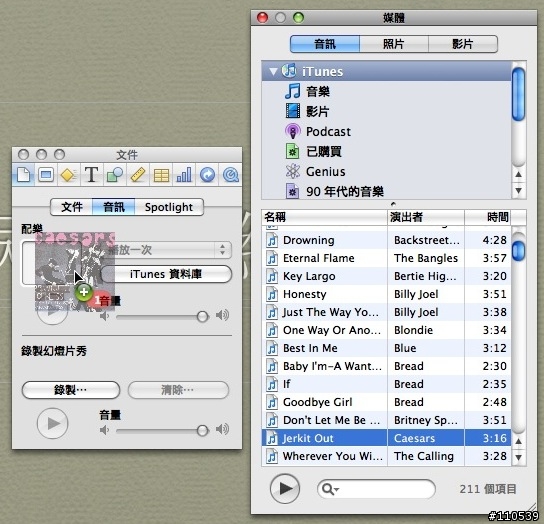The height and width of the screenshot is (524, 544).
Task: Collapse the iTunes source tree
Action: 273,71
